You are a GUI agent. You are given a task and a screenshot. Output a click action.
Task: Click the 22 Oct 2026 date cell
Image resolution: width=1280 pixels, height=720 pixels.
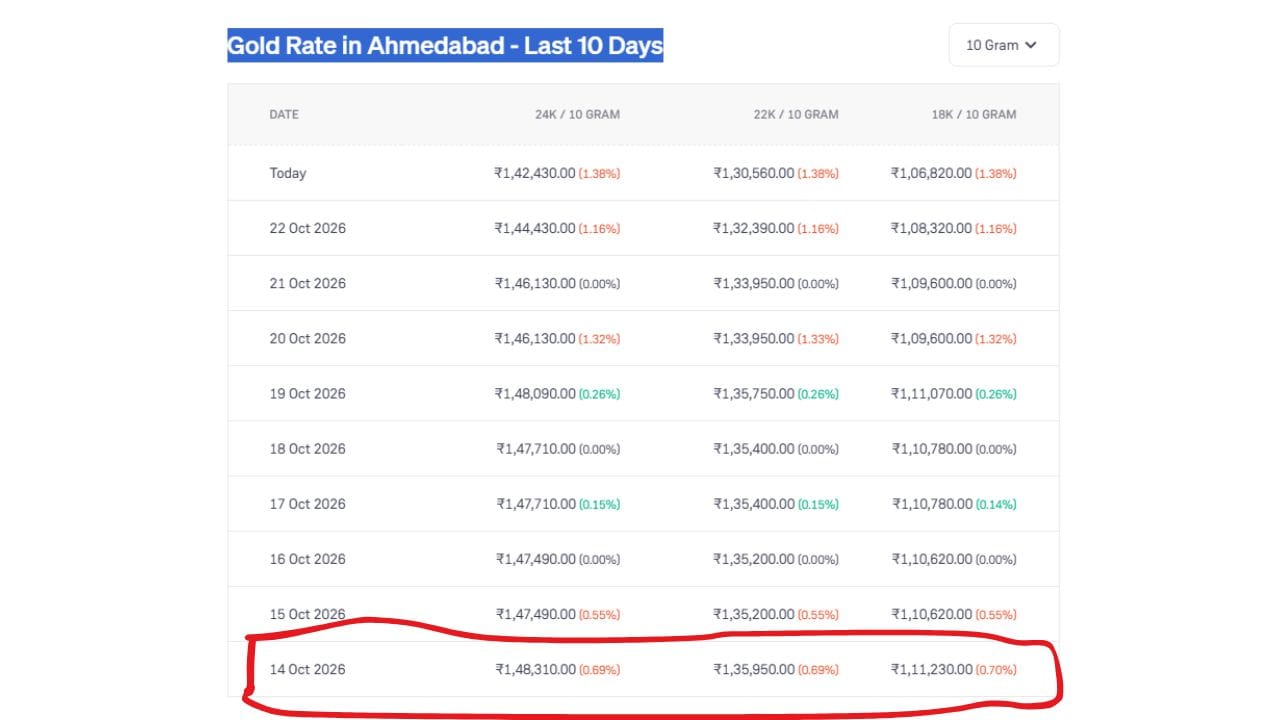(308, 228)
